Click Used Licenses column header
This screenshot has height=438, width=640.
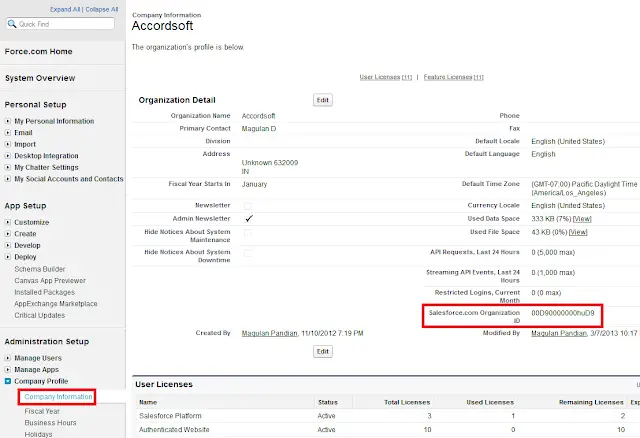pos(490,402)
